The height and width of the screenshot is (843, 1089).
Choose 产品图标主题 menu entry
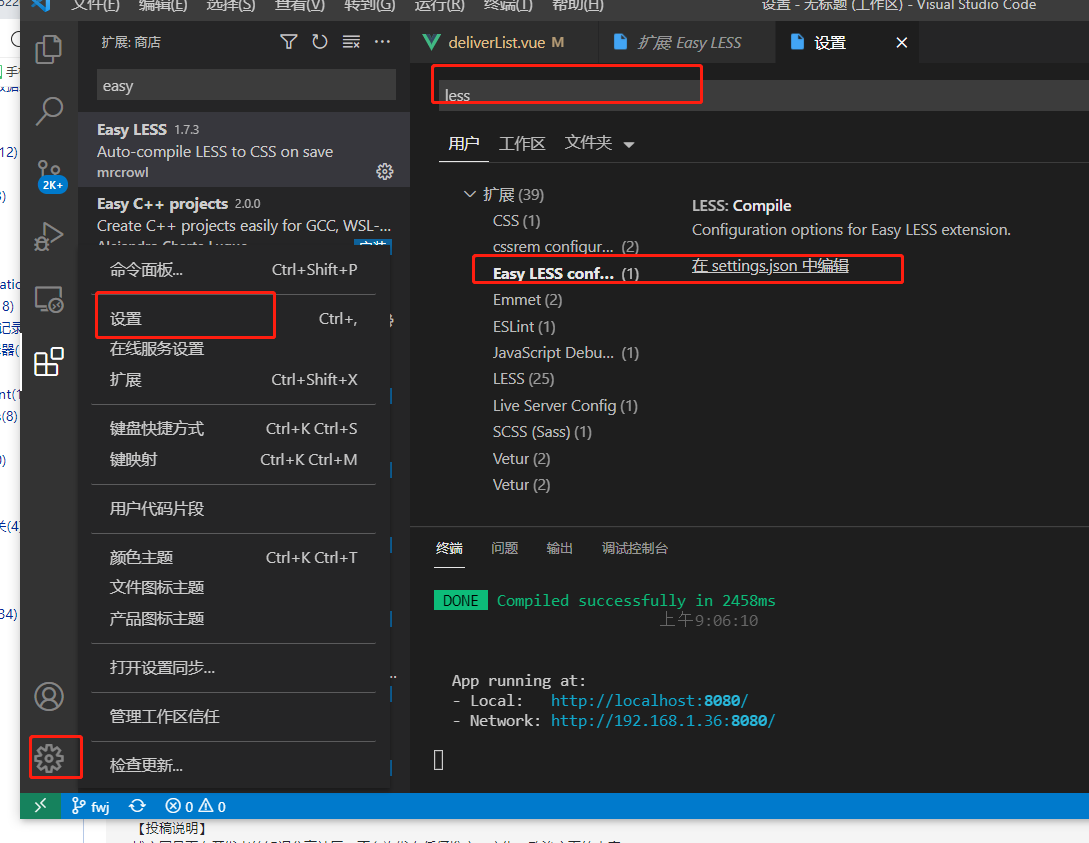pos(233,619)
